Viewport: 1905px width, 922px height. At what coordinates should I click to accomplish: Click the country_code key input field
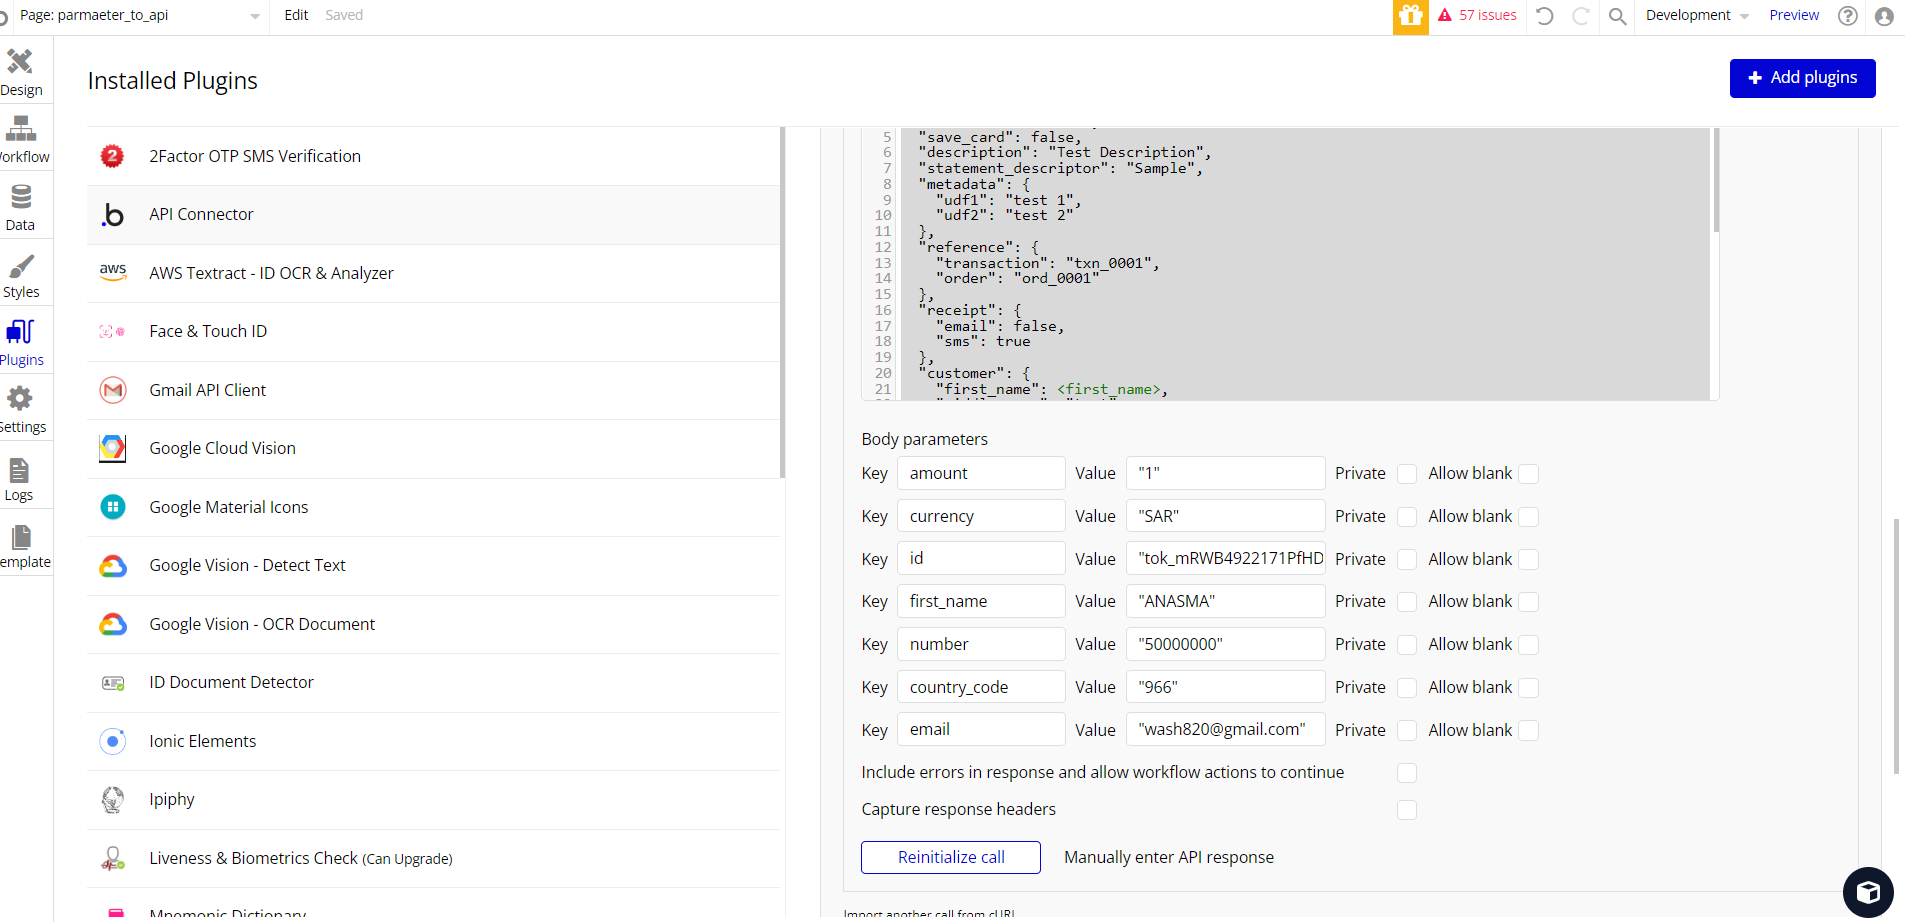(x=981, y=688)
